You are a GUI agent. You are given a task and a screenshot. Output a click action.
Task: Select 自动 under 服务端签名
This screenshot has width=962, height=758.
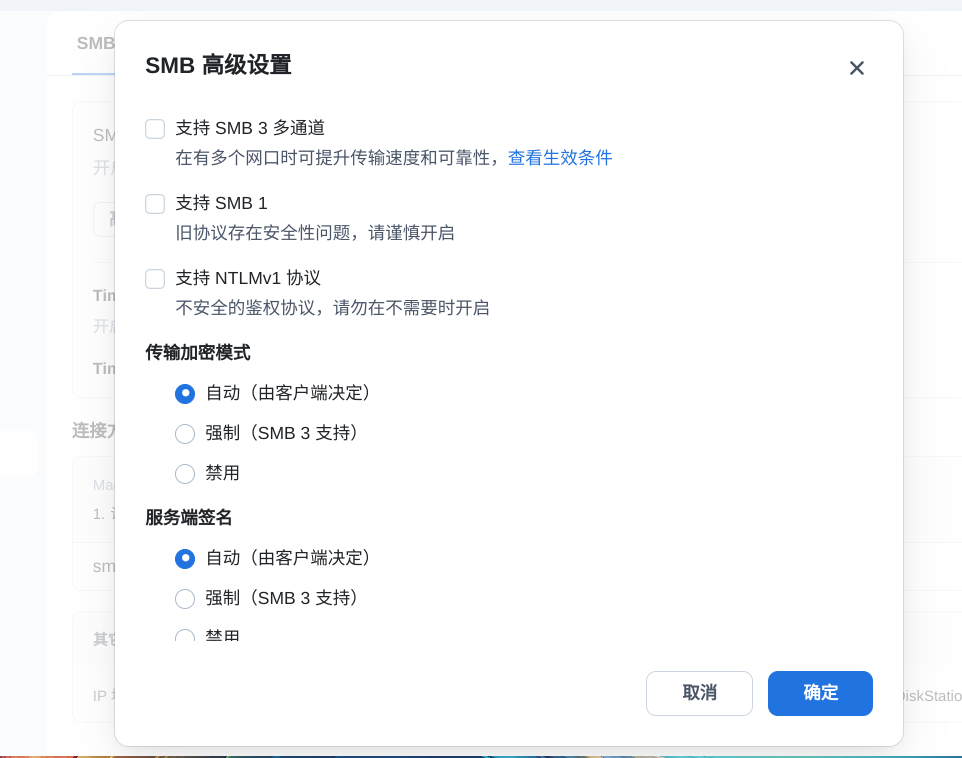[x=185, y=559]
